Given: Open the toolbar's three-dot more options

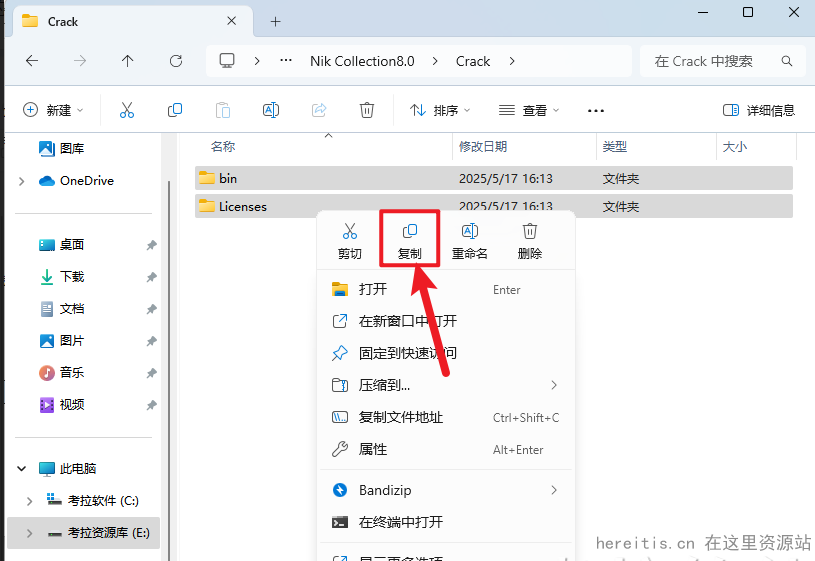Looking at the screenshot, I should tap(596, 111).
